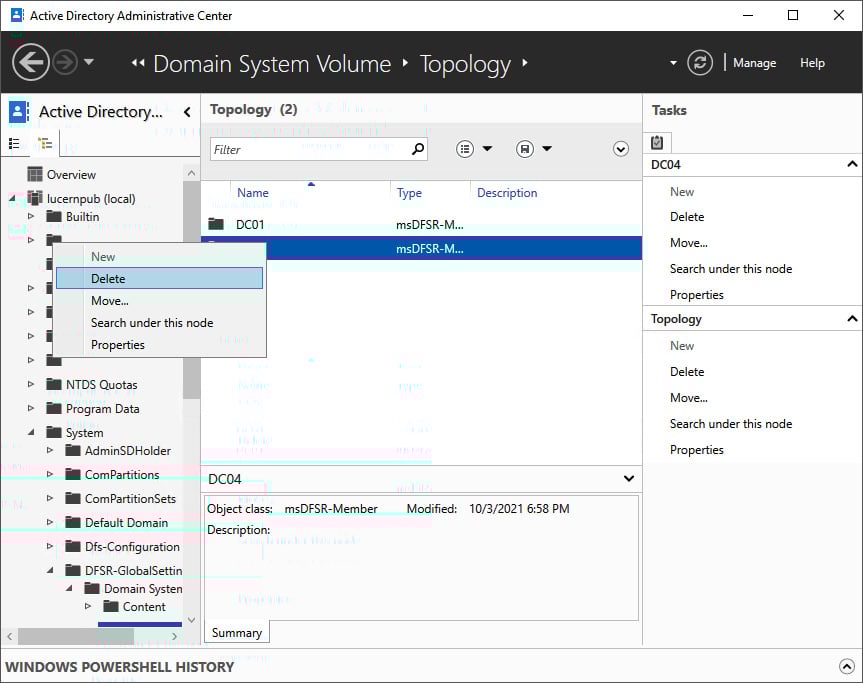The height and width of the screenshot is (683, 863).
Task: Expand the Windows PowerShell History panel
Action: coord(846,666)
